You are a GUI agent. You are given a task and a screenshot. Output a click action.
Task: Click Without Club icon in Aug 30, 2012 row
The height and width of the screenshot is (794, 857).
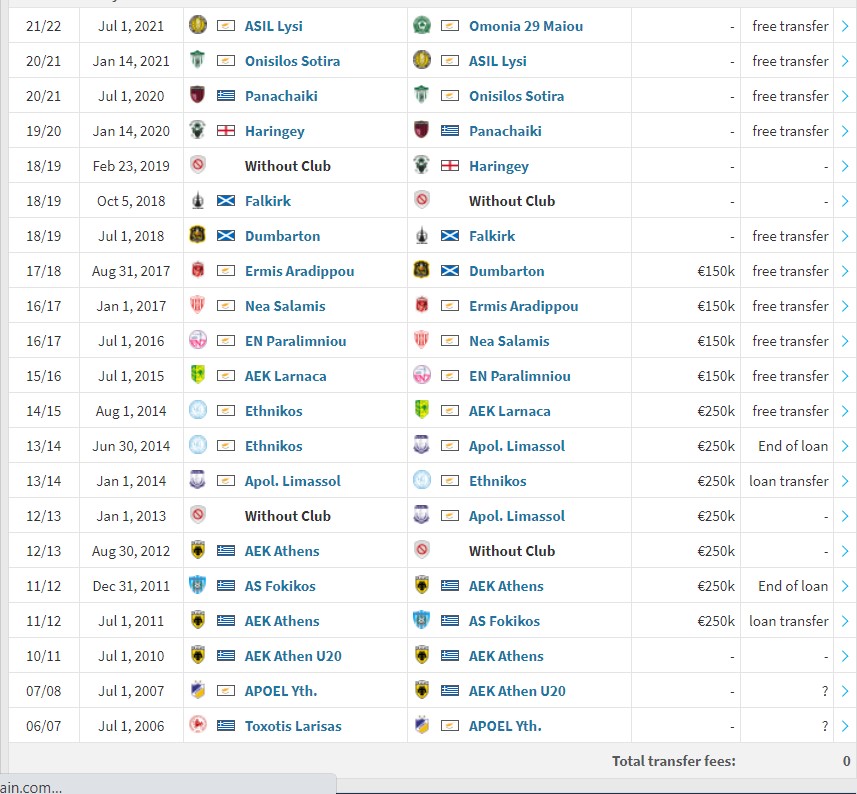click(422, 550)
